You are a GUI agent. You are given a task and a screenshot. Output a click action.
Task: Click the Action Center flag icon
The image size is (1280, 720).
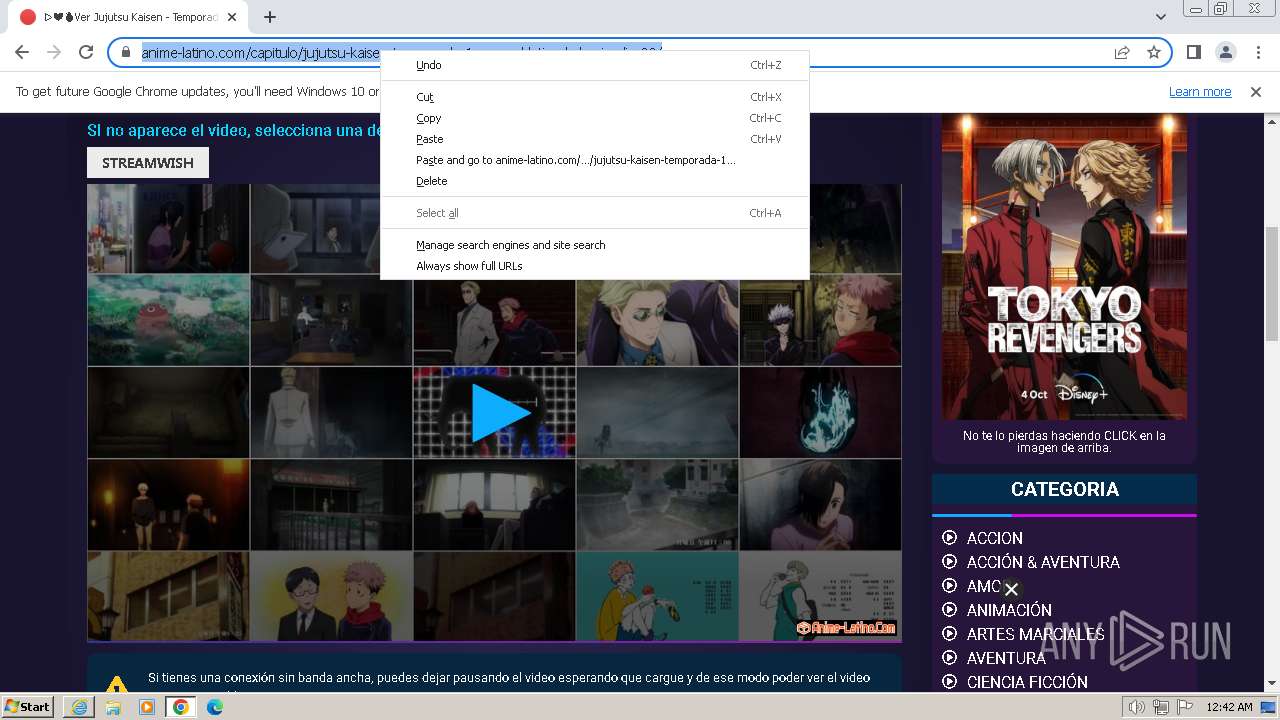coord(1183,707)
